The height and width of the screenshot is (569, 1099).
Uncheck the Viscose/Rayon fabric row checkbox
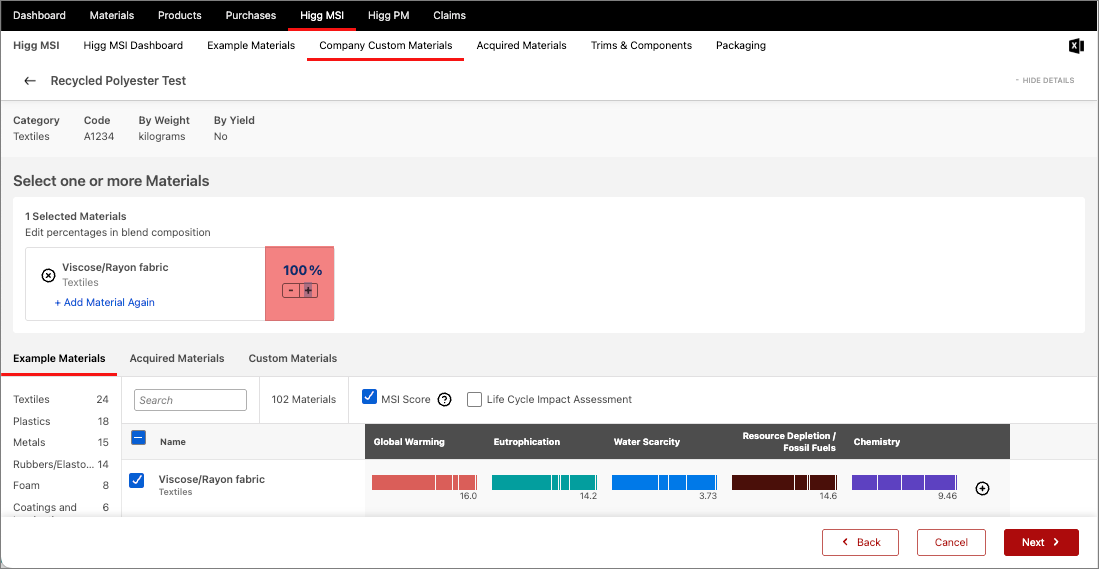coord(137,480)
